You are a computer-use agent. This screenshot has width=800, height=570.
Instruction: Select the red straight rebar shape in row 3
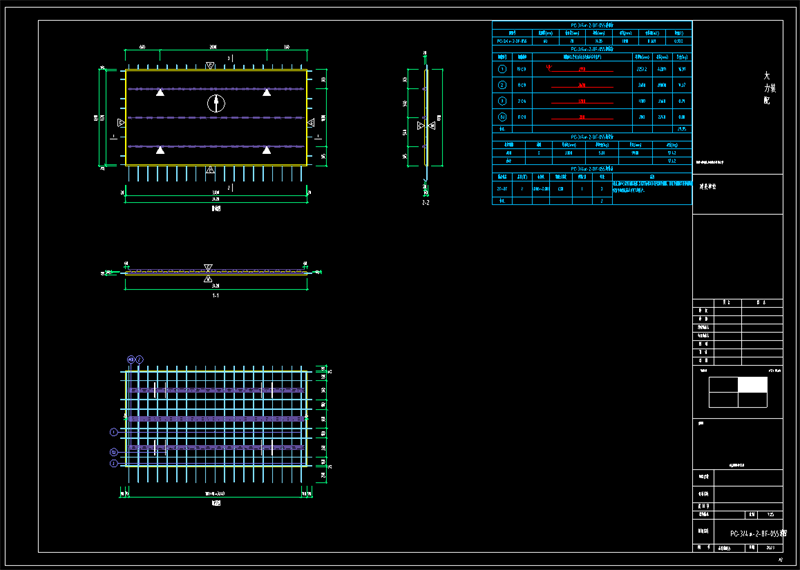click(x=582, y=102)
